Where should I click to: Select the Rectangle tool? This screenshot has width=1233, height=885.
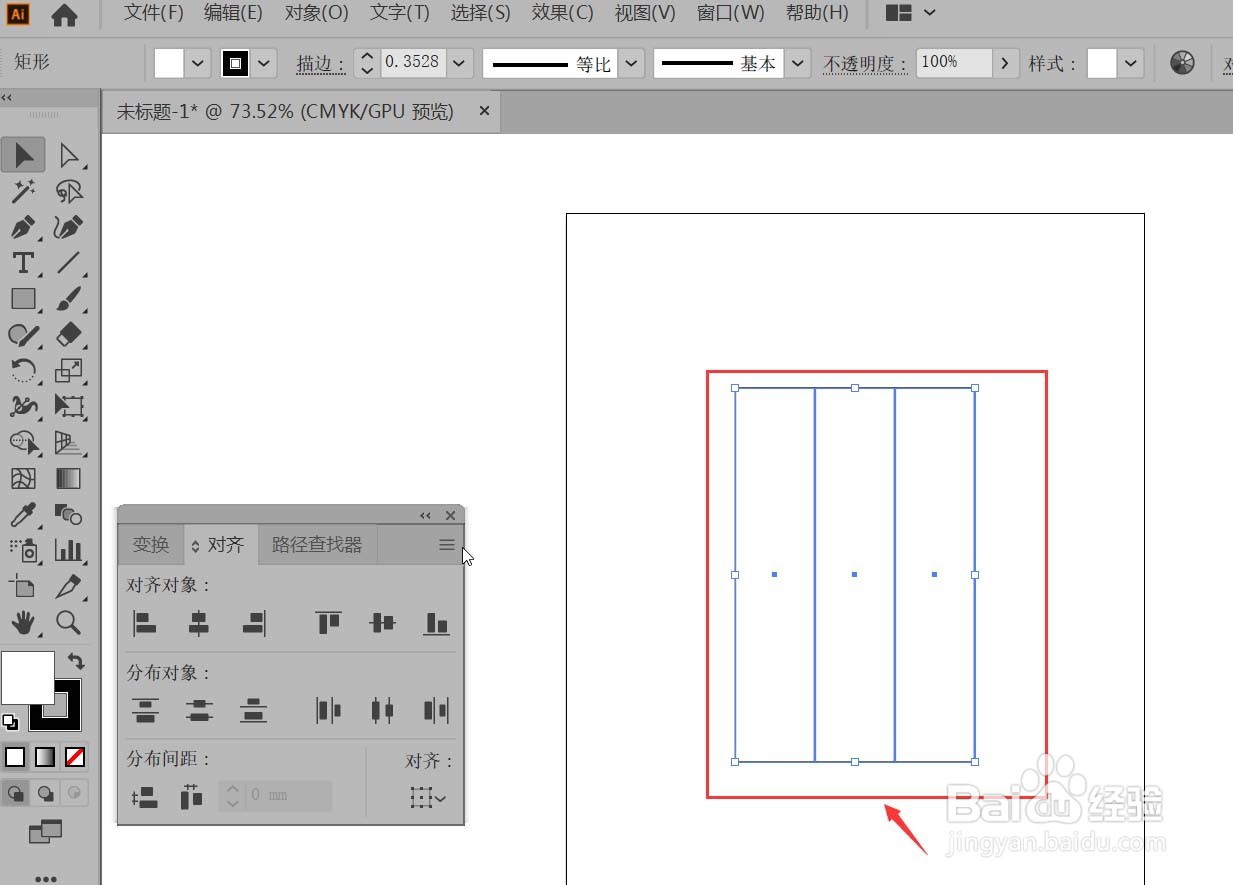pos(23,299)
